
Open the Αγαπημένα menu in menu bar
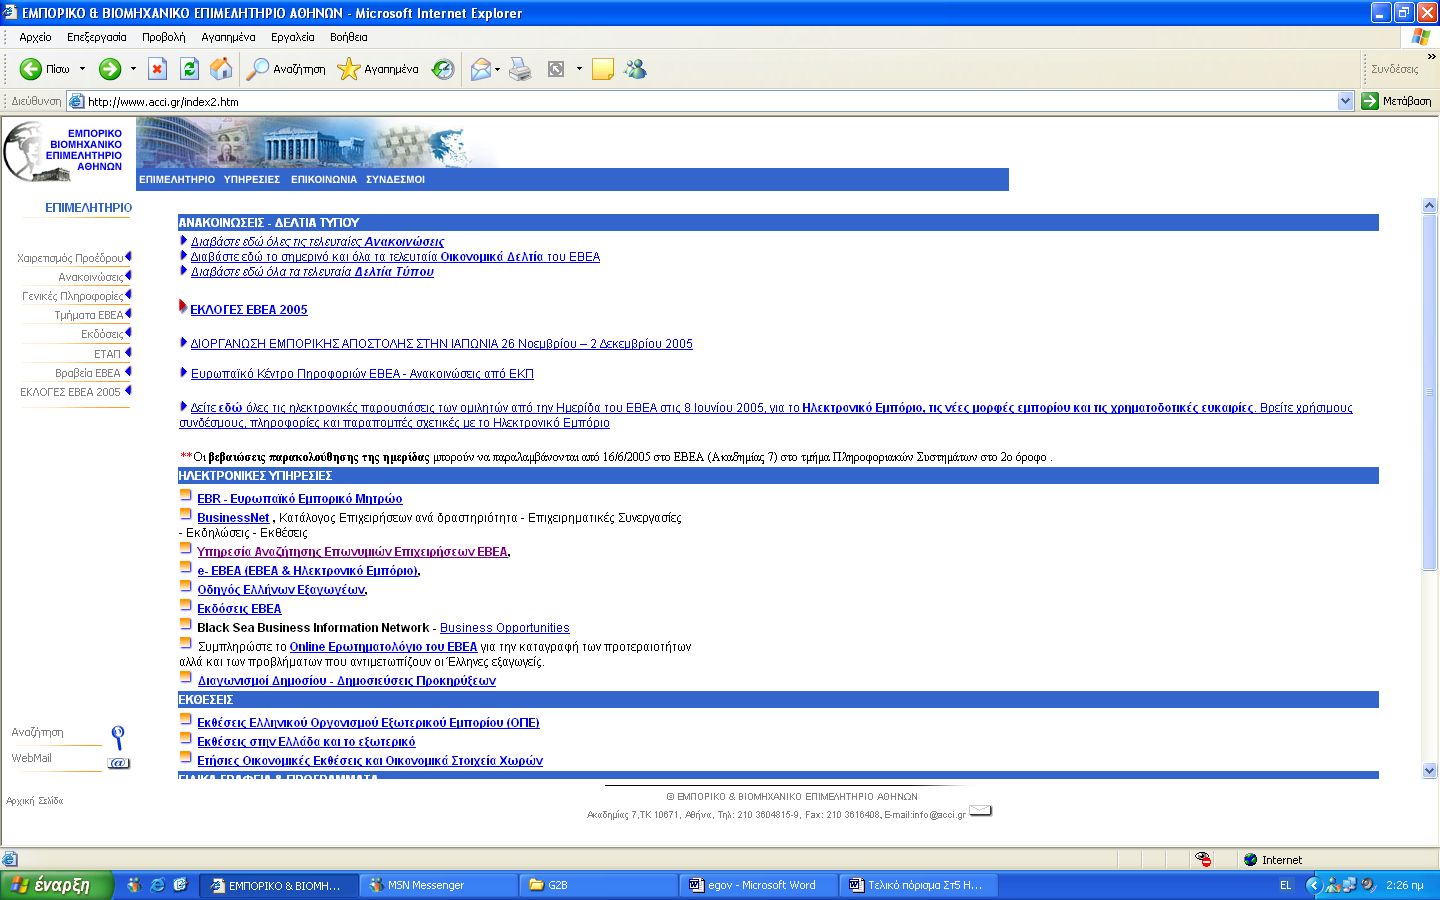pyautogui.click(x=228, y=37)
